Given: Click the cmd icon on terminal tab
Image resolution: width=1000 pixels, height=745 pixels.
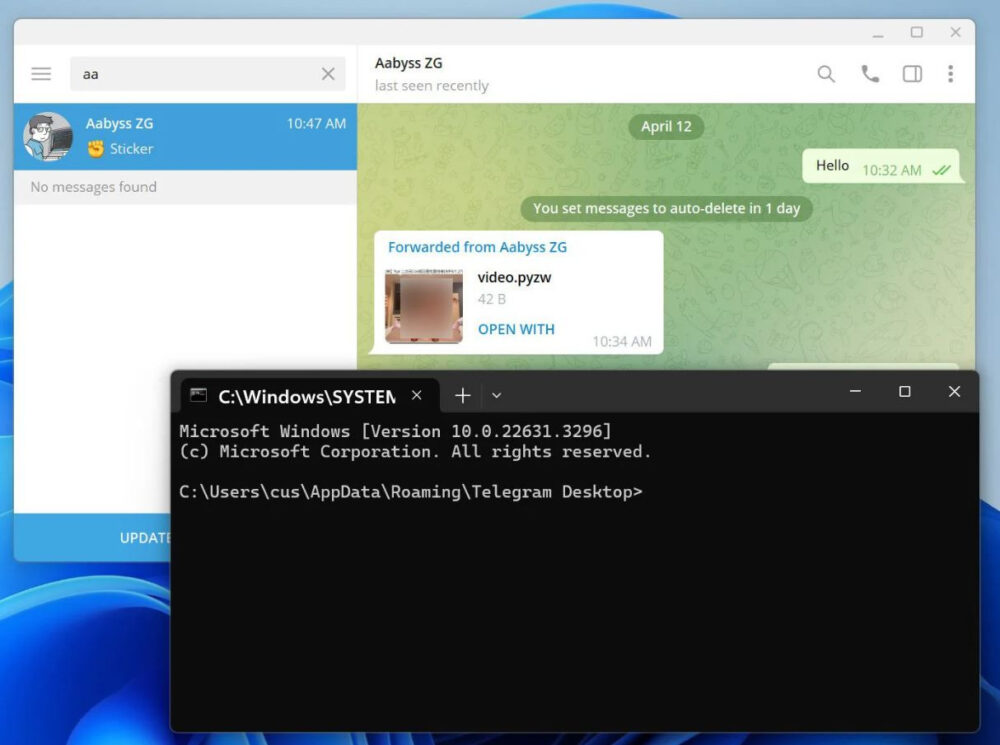Looking at the screenshot, I should click(198, 395).
